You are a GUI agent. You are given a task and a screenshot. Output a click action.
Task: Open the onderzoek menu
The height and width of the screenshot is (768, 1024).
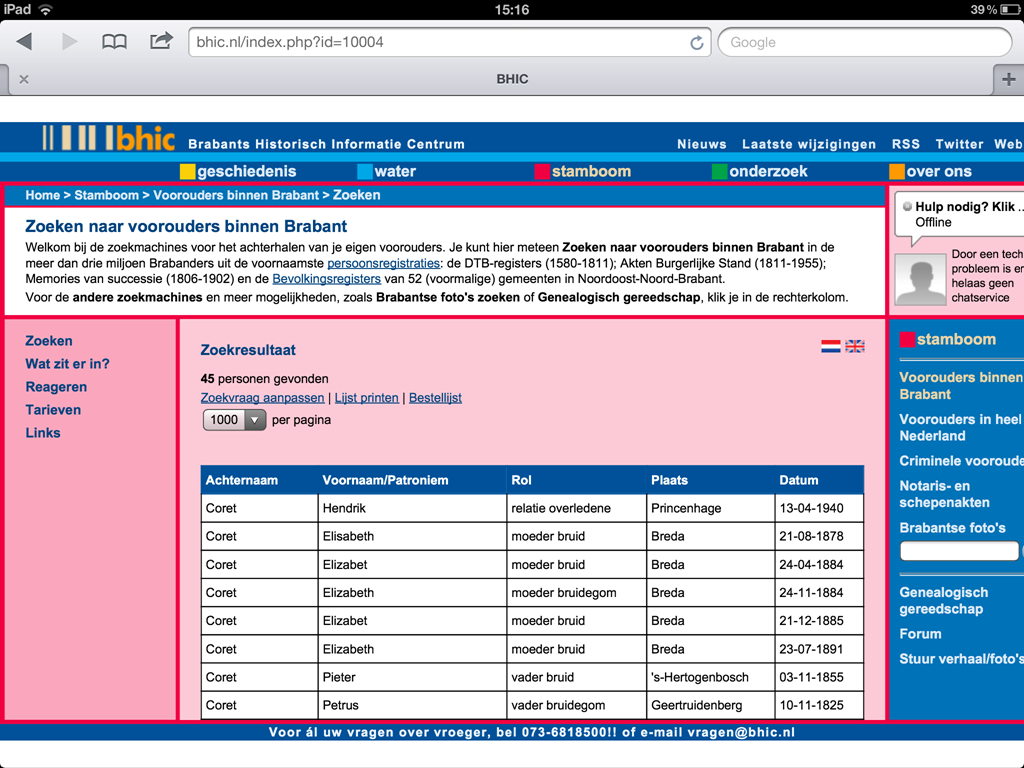click(768, 172)
